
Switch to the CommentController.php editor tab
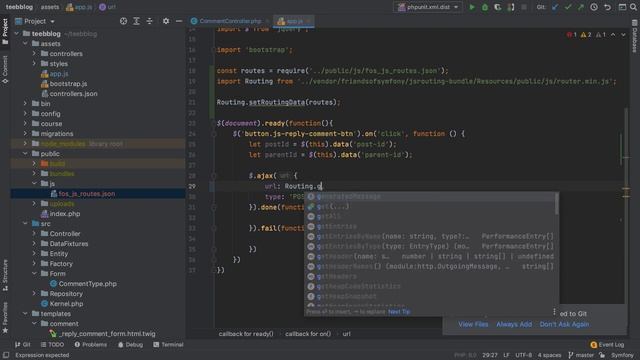click(x=230, y=21)
